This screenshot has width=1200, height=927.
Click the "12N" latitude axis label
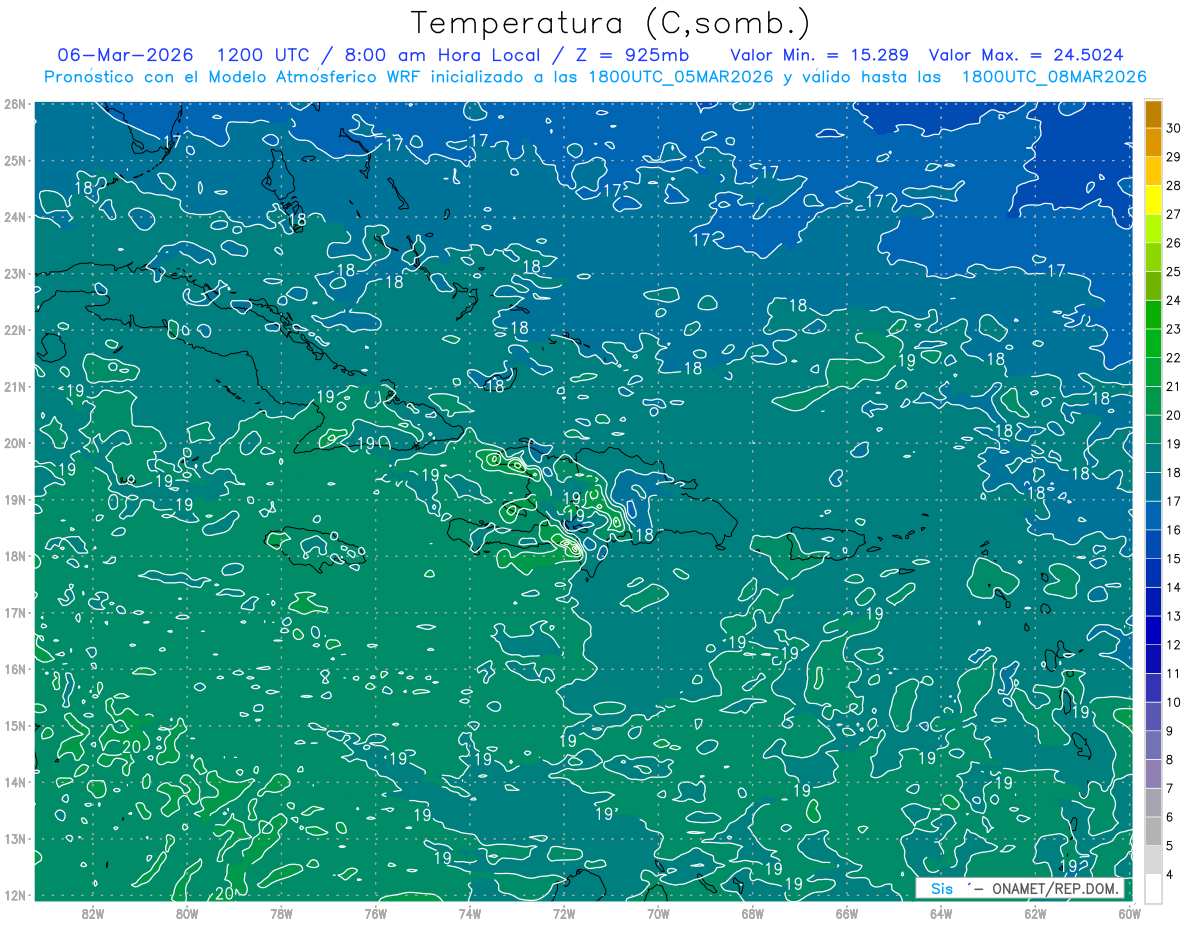click(x=14, y=895)
